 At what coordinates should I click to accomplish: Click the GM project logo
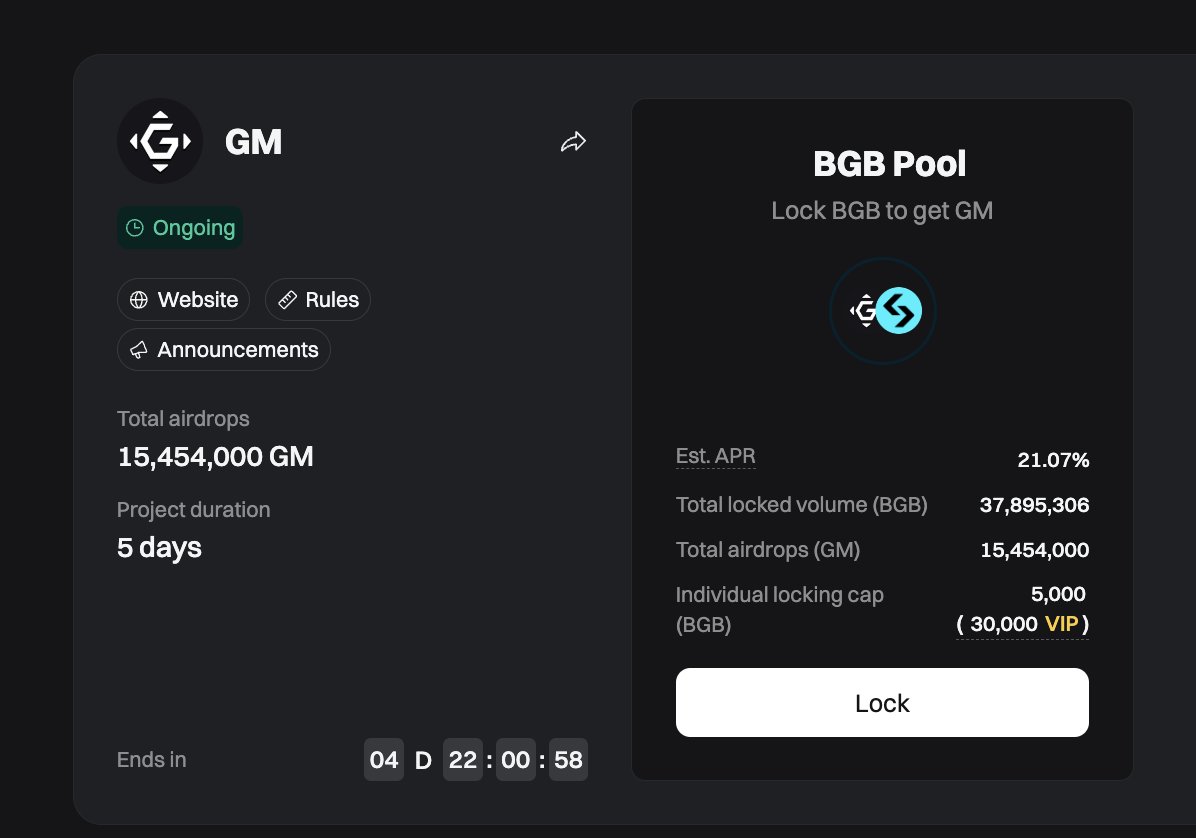(160, 141)
